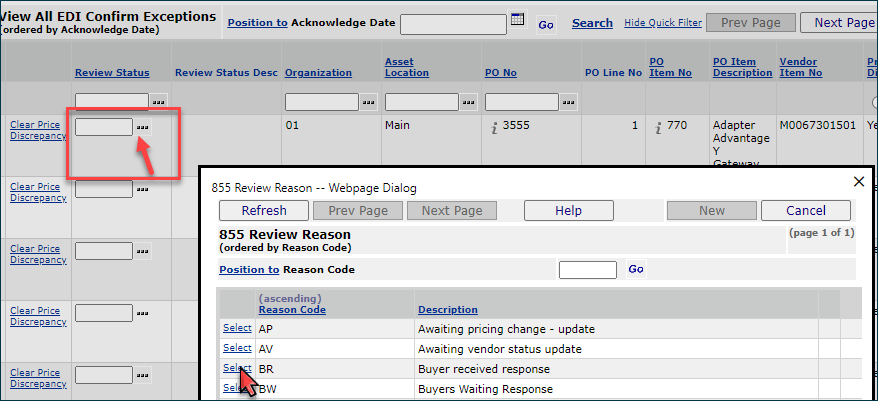The image size is (878, 401).
Task: Cancel the Review Reason dialog
Action: (805, 210)
